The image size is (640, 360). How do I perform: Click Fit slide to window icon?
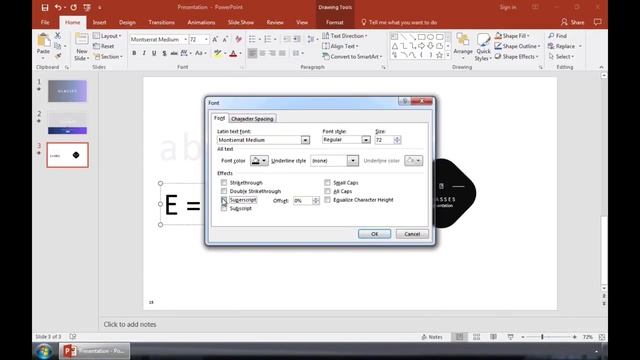click(x=602, y=337)
